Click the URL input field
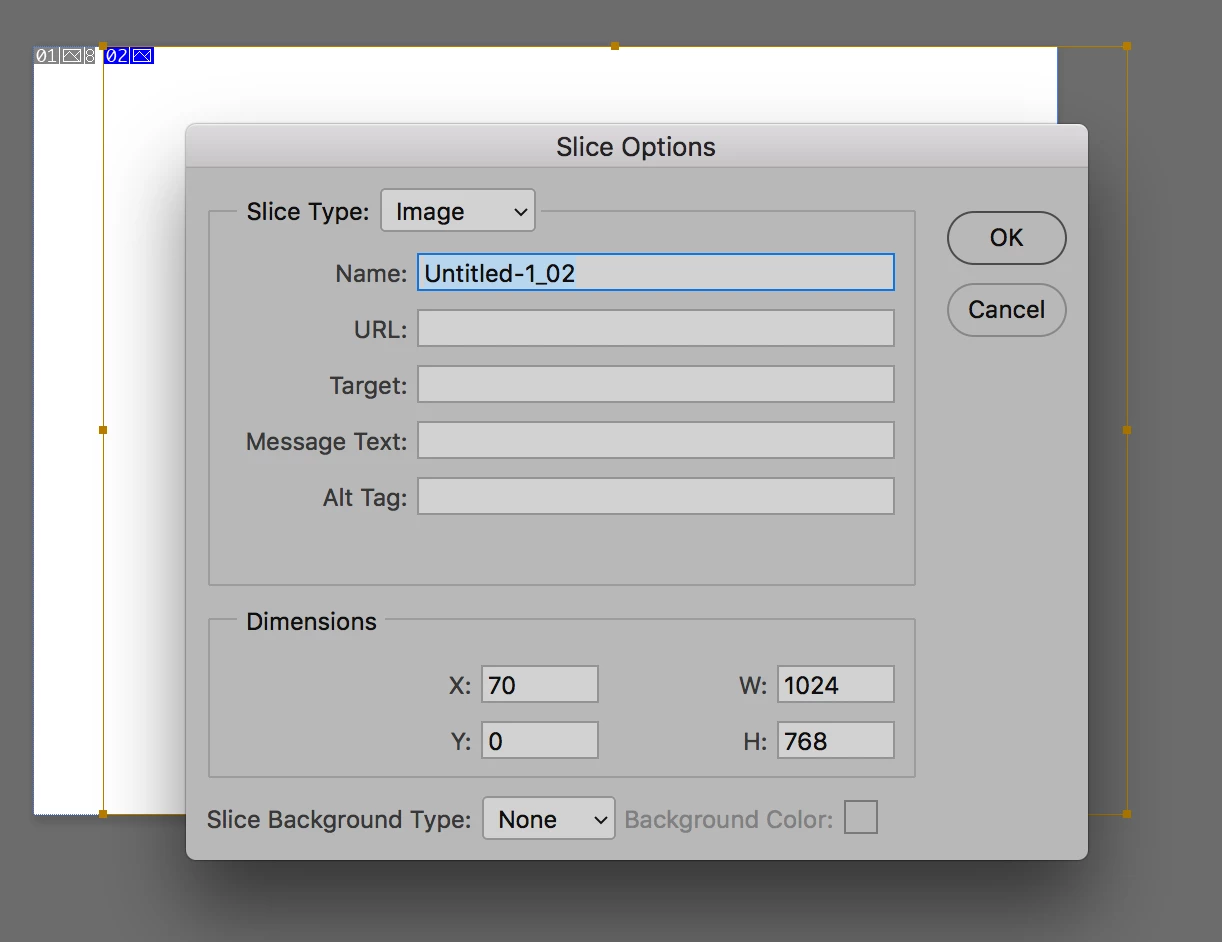 click(x=655, y=328)
